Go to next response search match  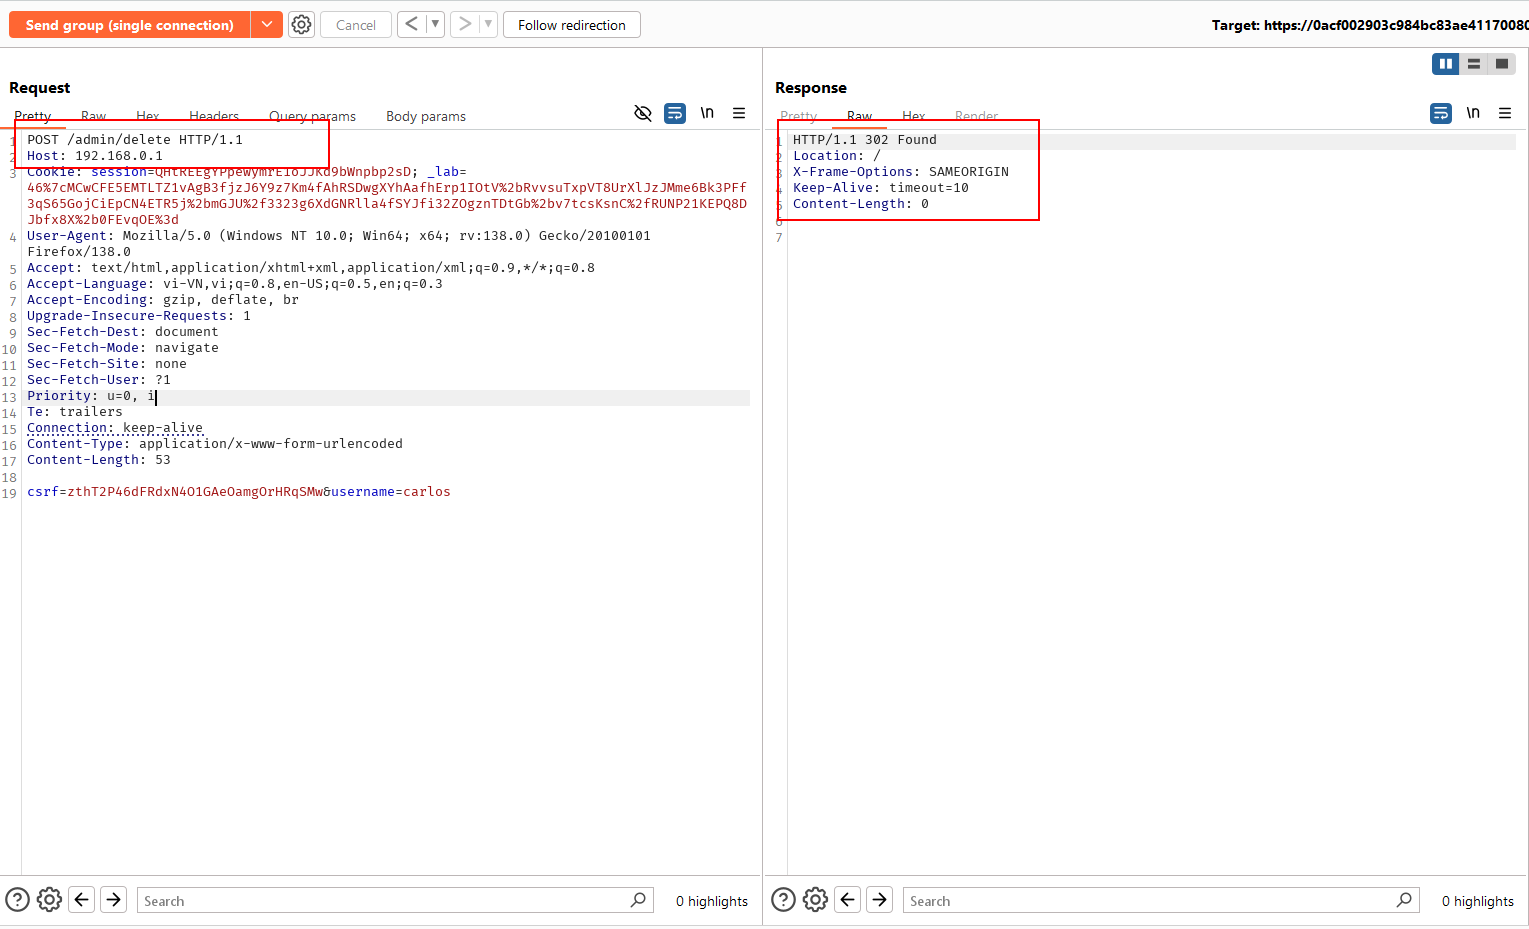pyautogui.click(x=880, y=900)
